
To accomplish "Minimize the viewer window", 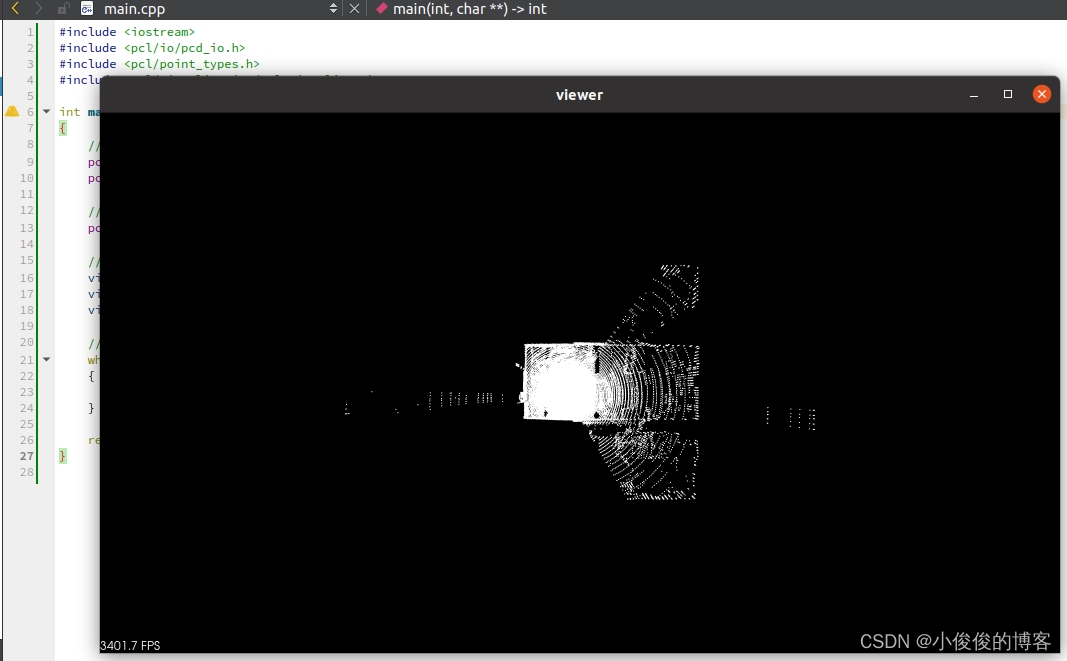I will [973, 94].
